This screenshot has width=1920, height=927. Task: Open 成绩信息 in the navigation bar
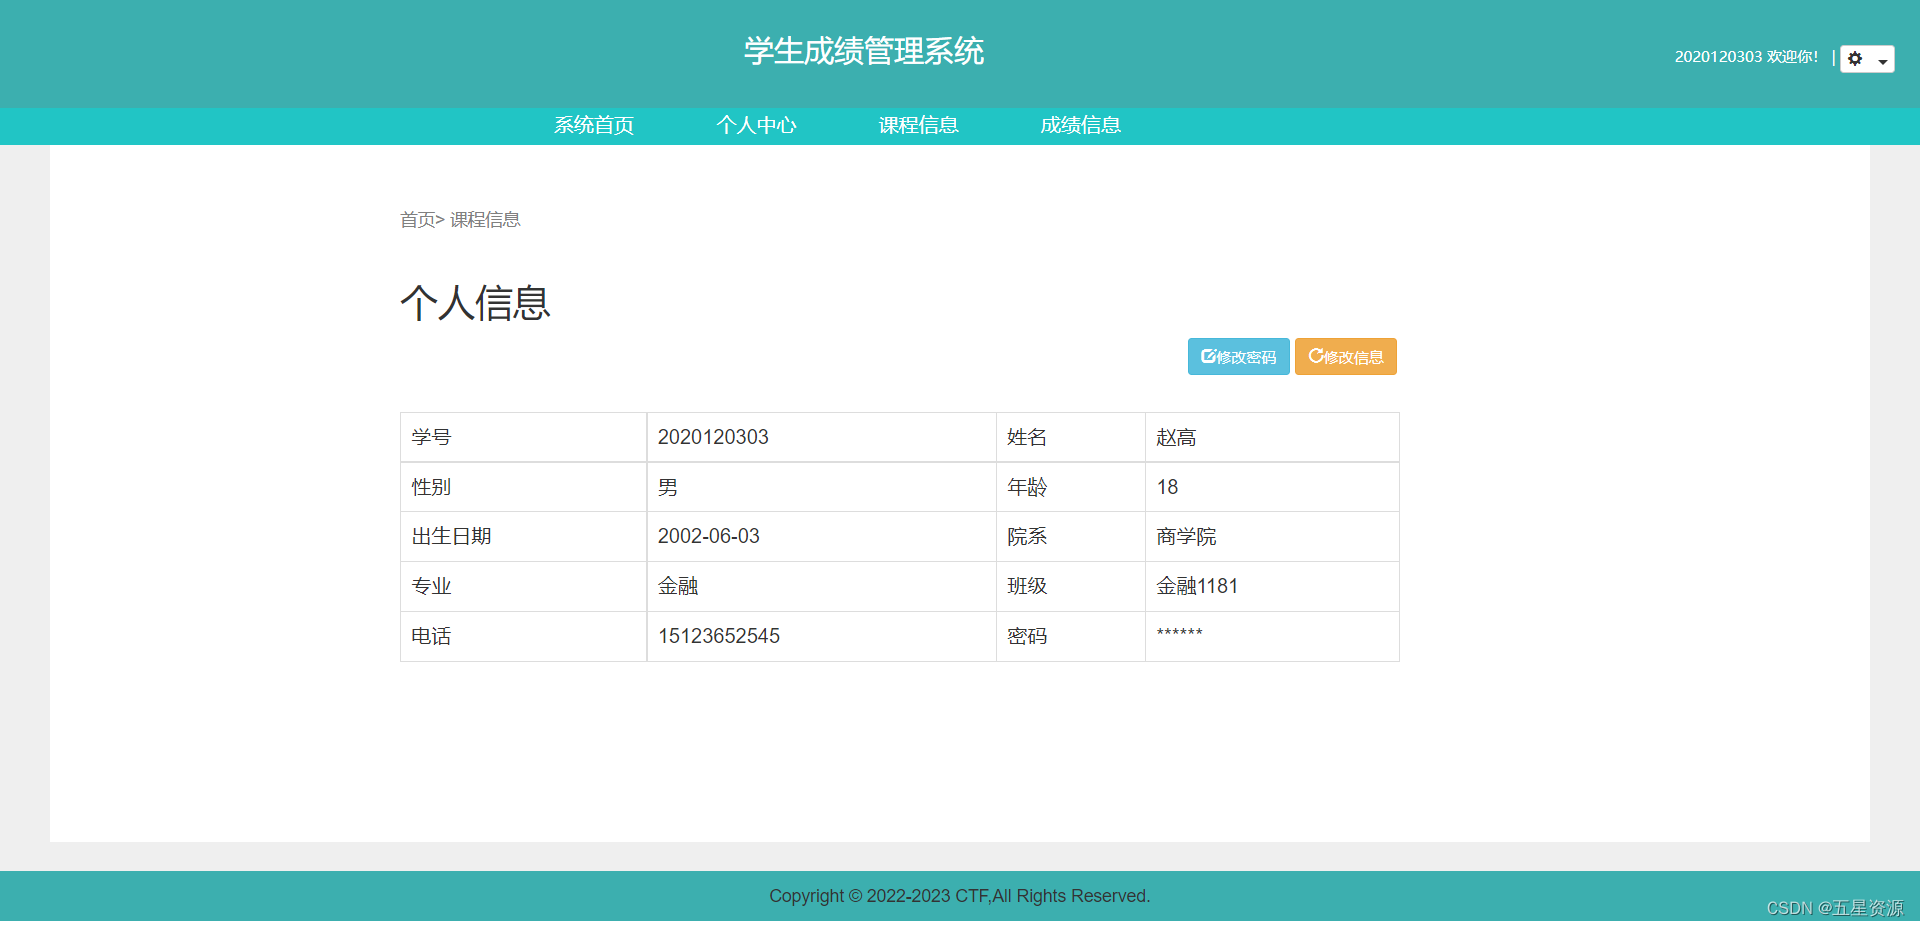[1080, 125]
